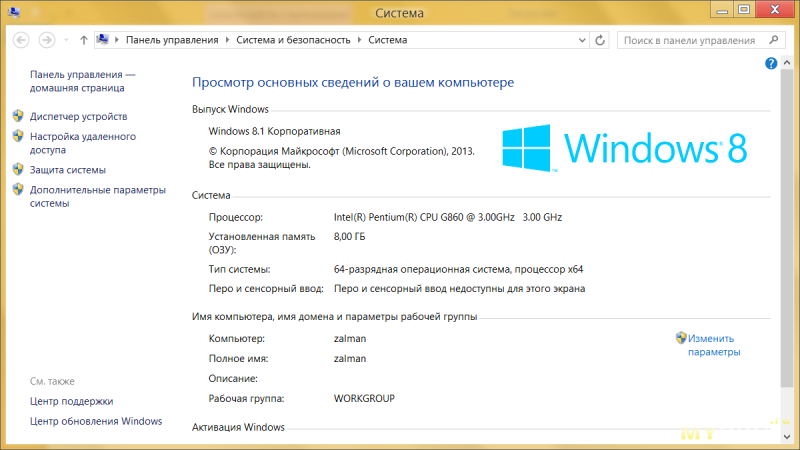Click the vertical scrollbar thumb

pos(787,229)
